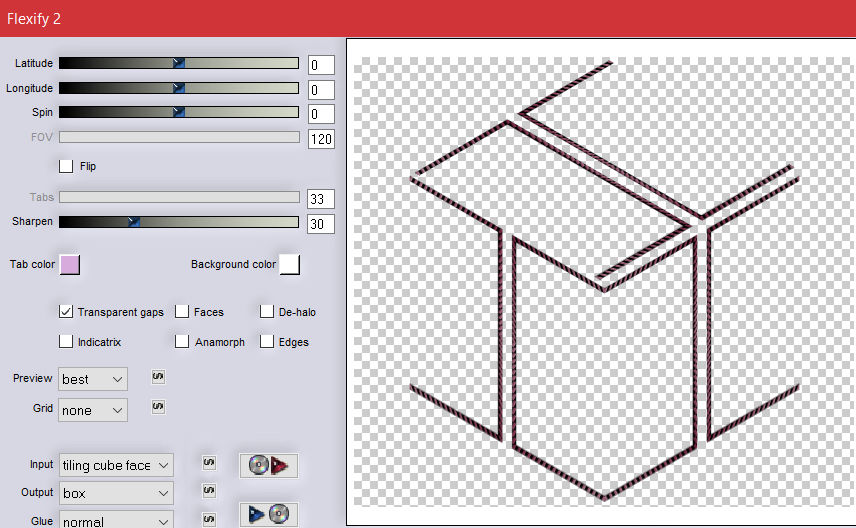The height and width of the screenshot is (528, 856).
Task: Click the lock icon beside Output dropdown
Action: (x=209, y=490)
